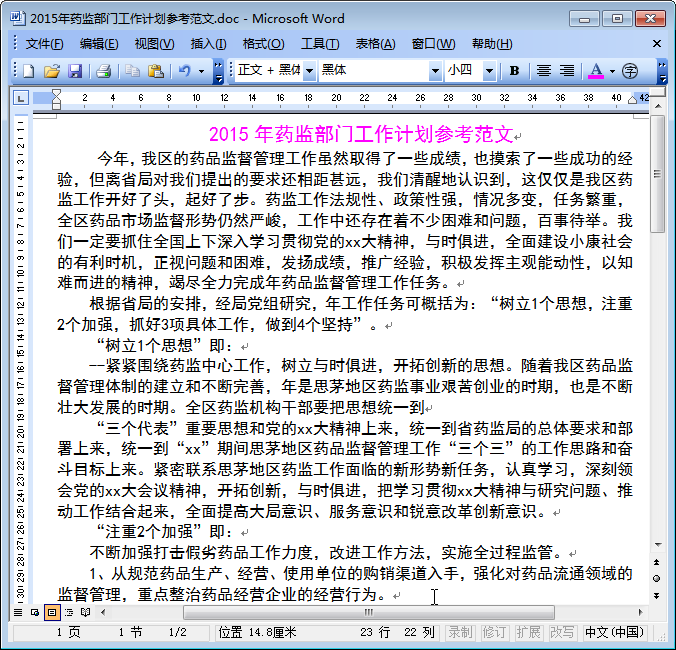676x650 pixels.
Task: Click the vertical scrollbar up arrow
Action: pos(657,106)
